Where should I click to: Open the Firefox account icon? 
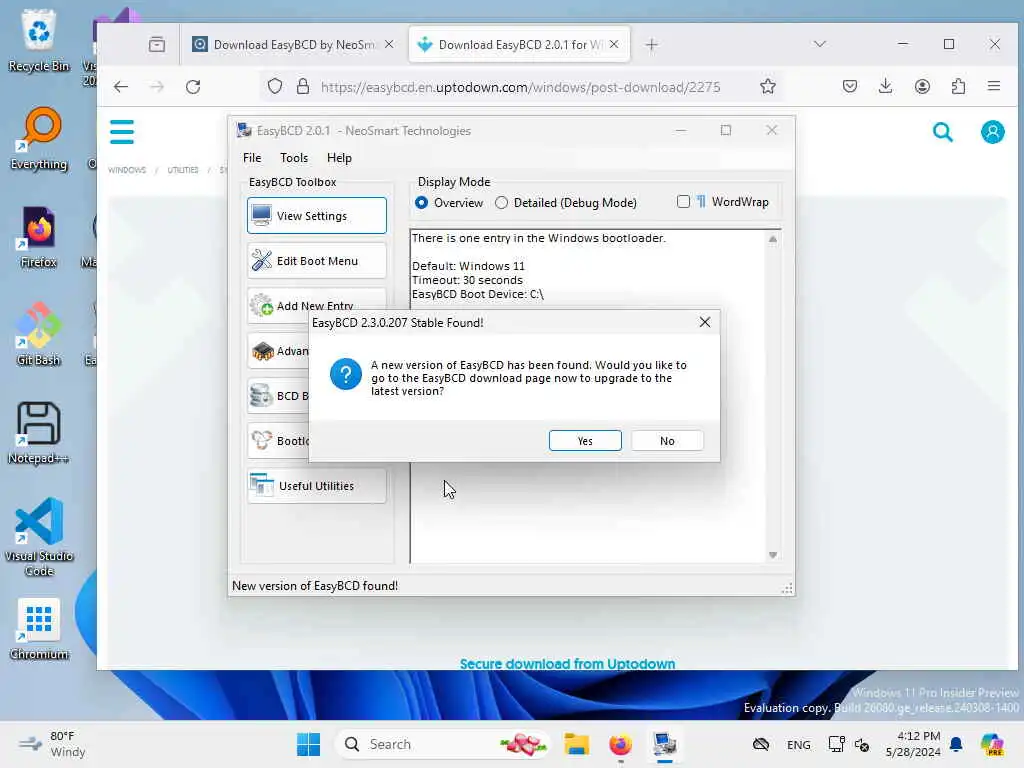pyautogui.click(x=922, y=86)
